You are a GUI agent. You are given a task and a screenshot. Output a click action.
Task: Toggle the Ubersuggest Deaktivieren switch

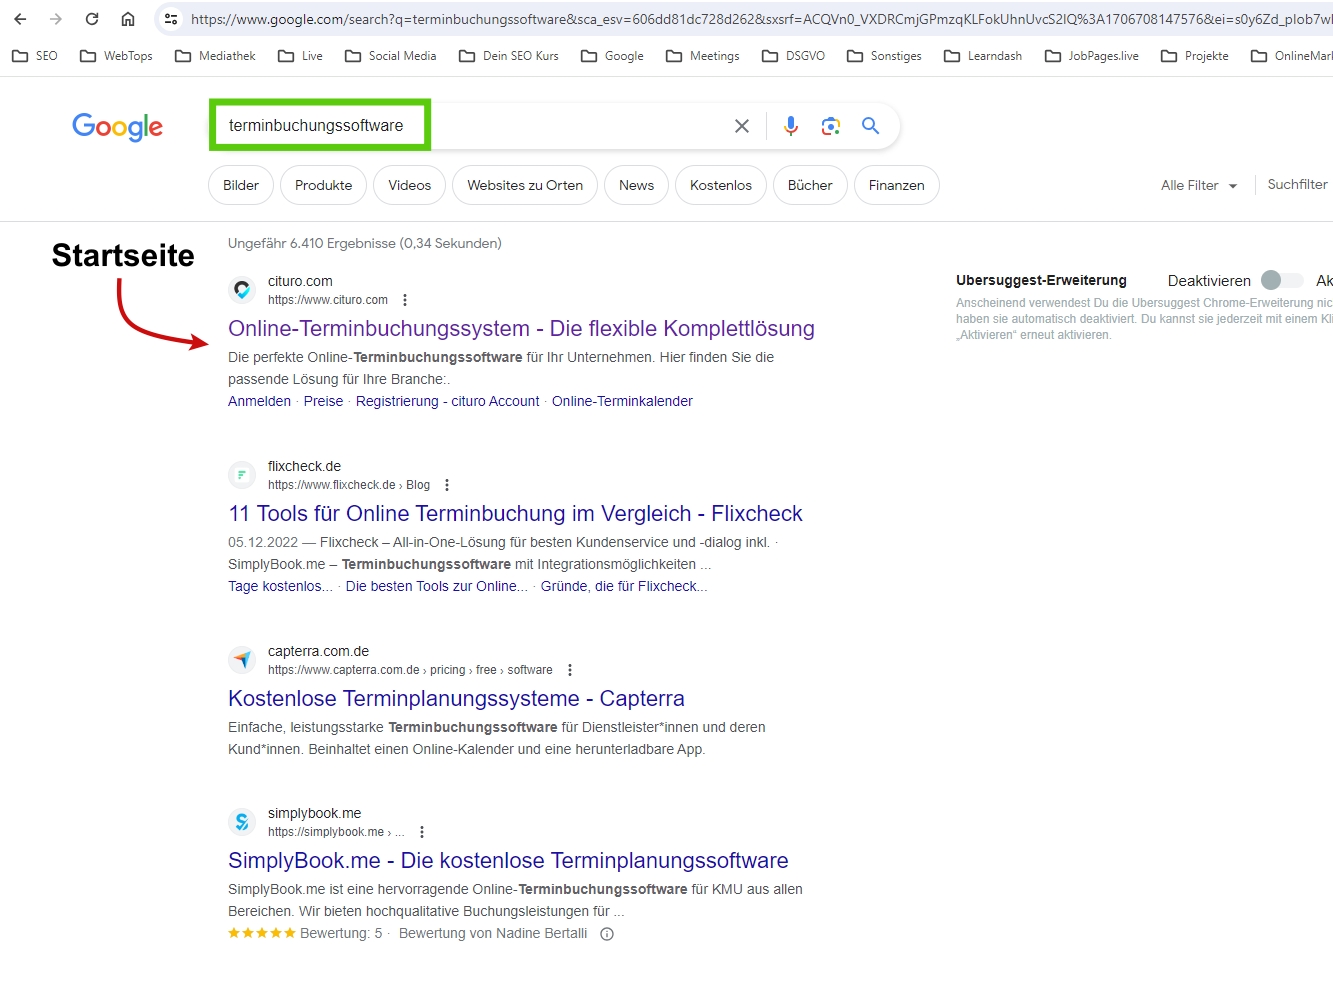click(1281, 281)
